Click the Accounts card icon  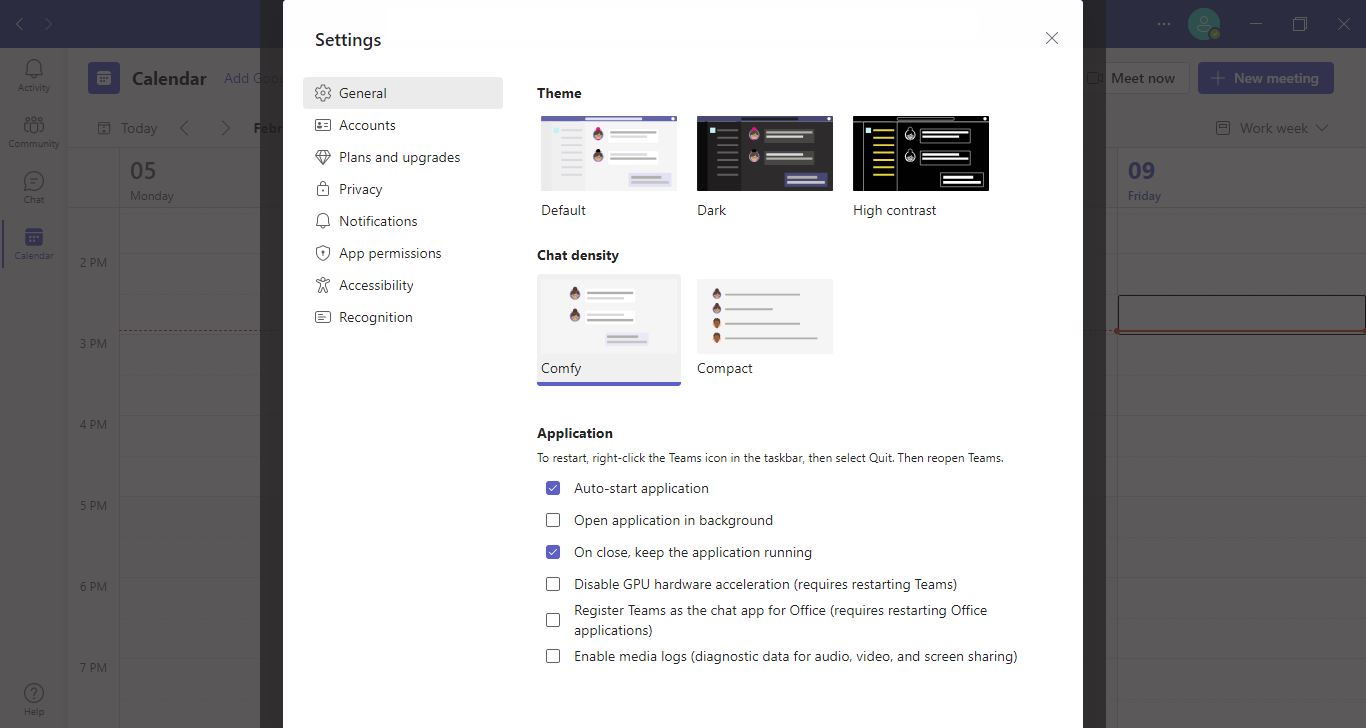(x=322, y=125)
